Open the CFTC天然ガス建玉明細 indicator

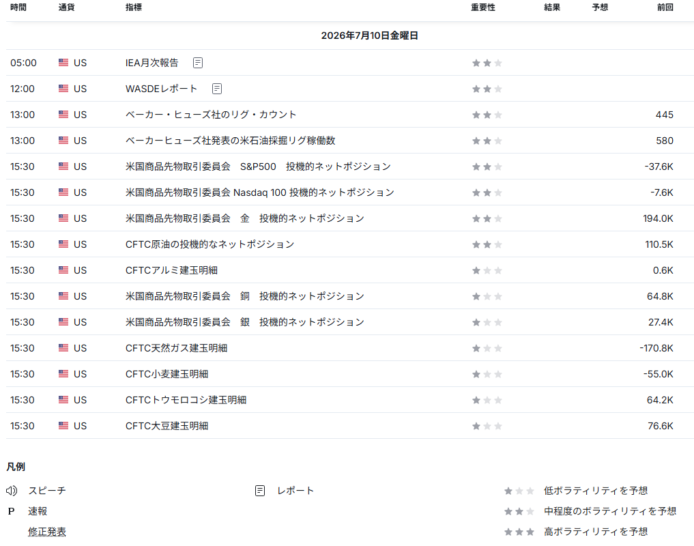coord(176,348)
